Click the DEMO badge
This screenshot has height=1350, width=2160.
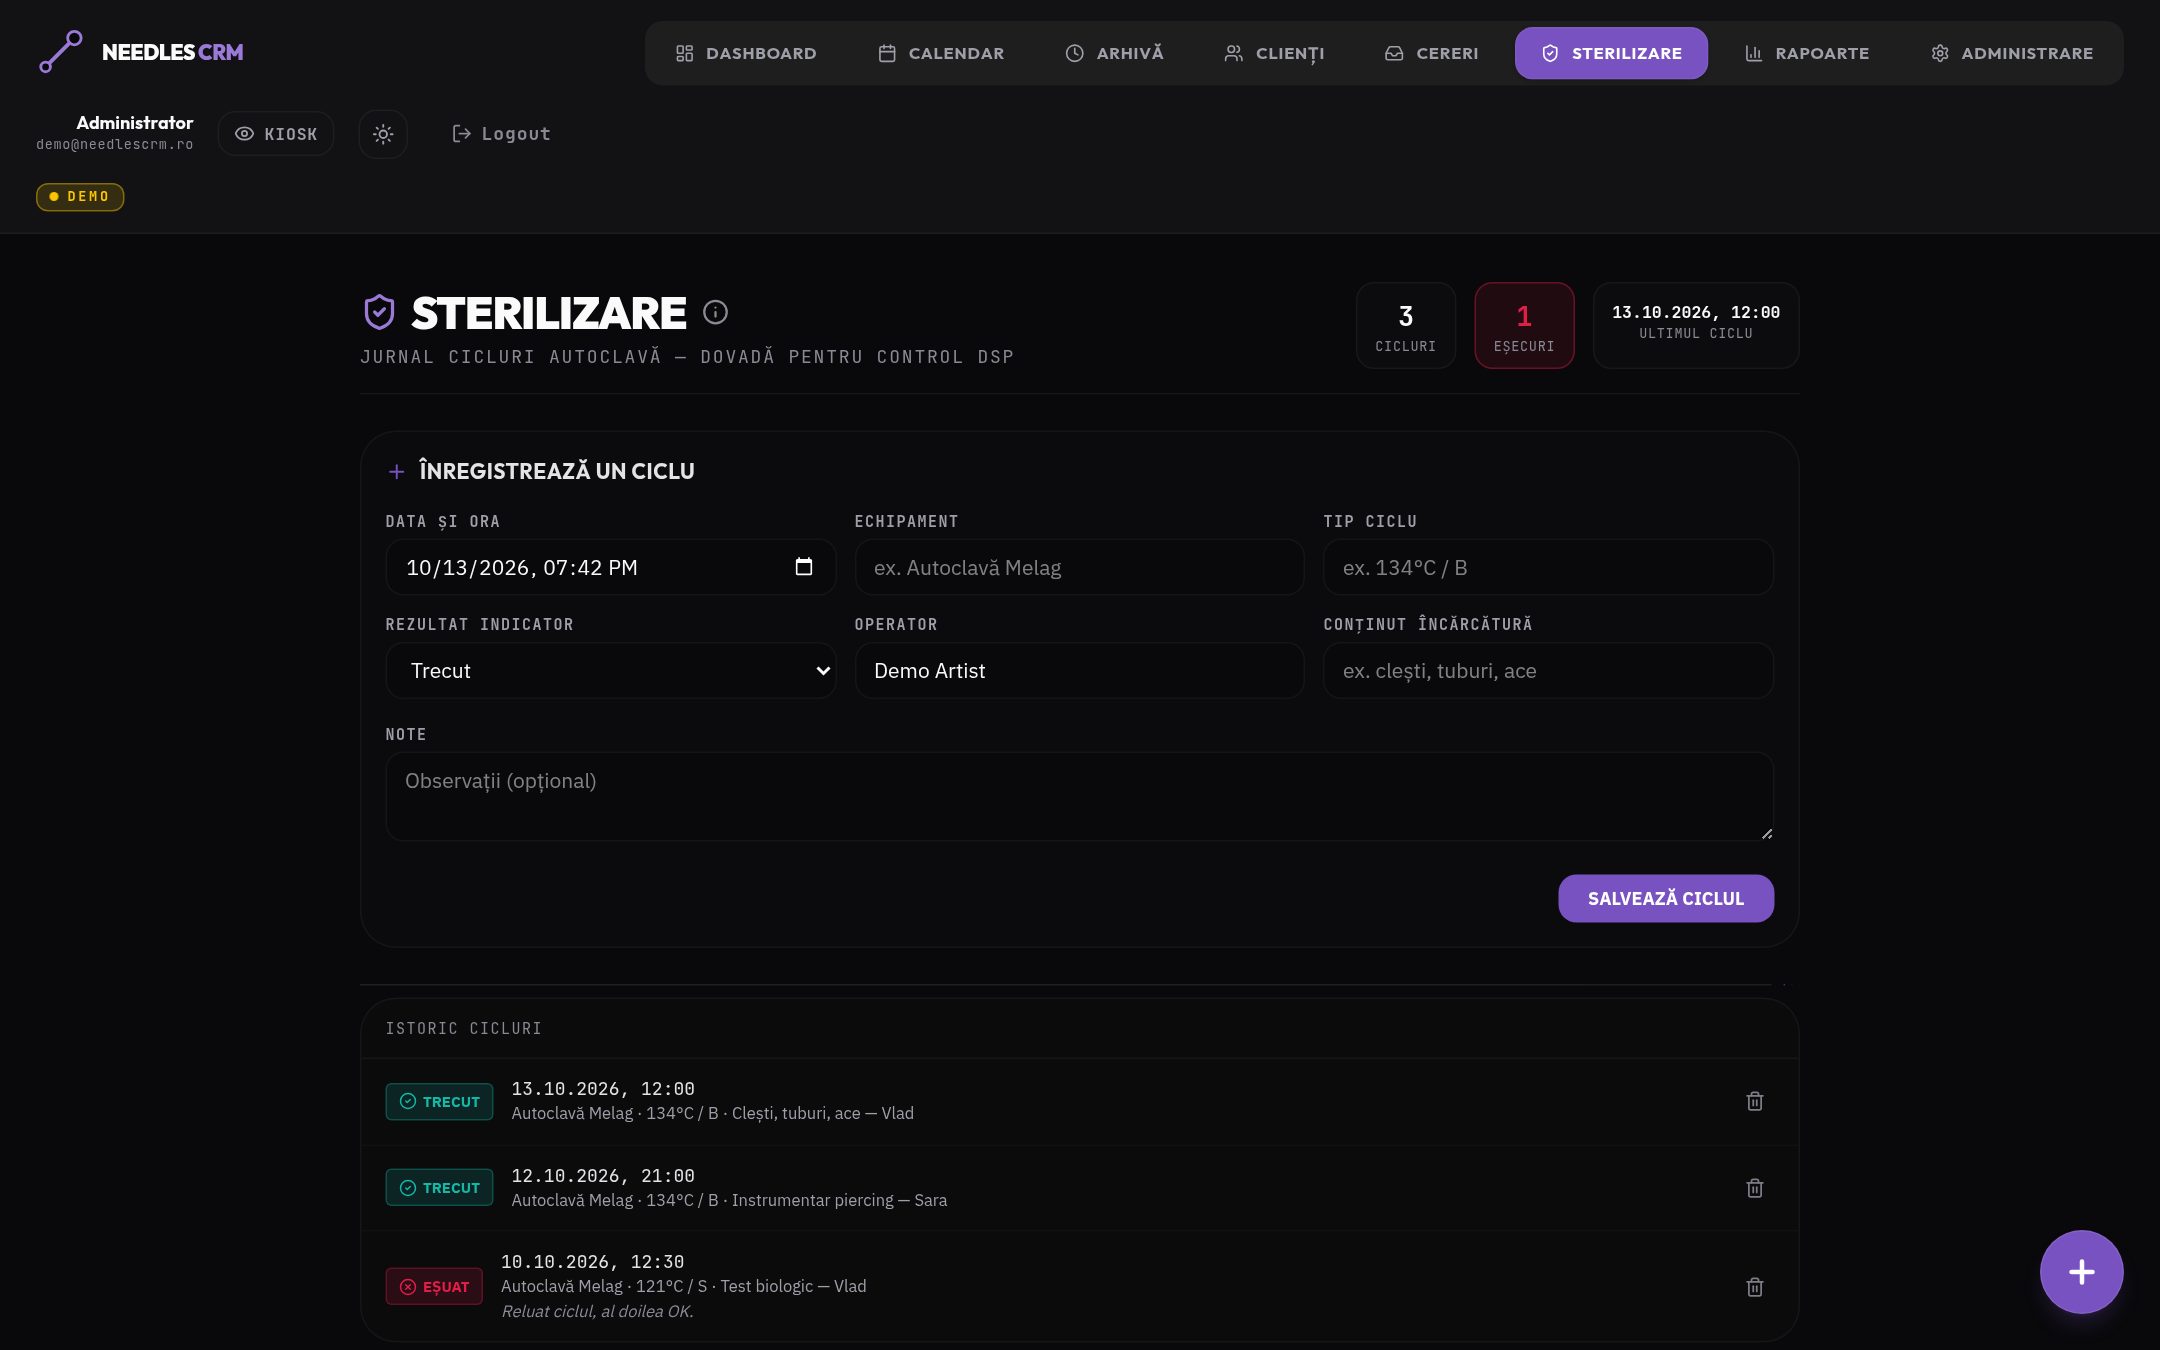pos(80,197)
